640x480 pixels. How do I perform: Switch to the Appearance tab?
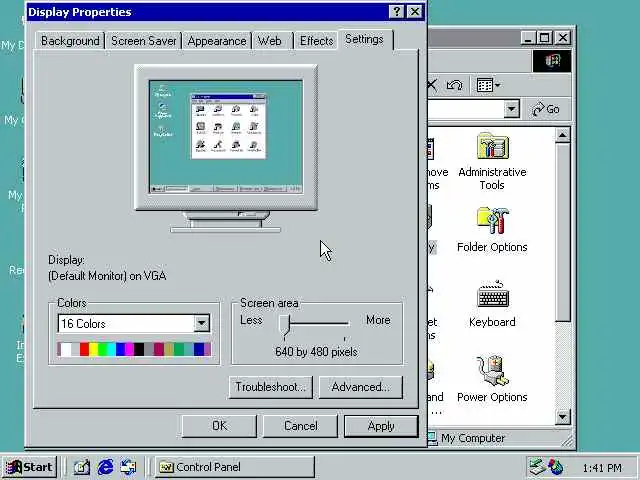point(217,41)
